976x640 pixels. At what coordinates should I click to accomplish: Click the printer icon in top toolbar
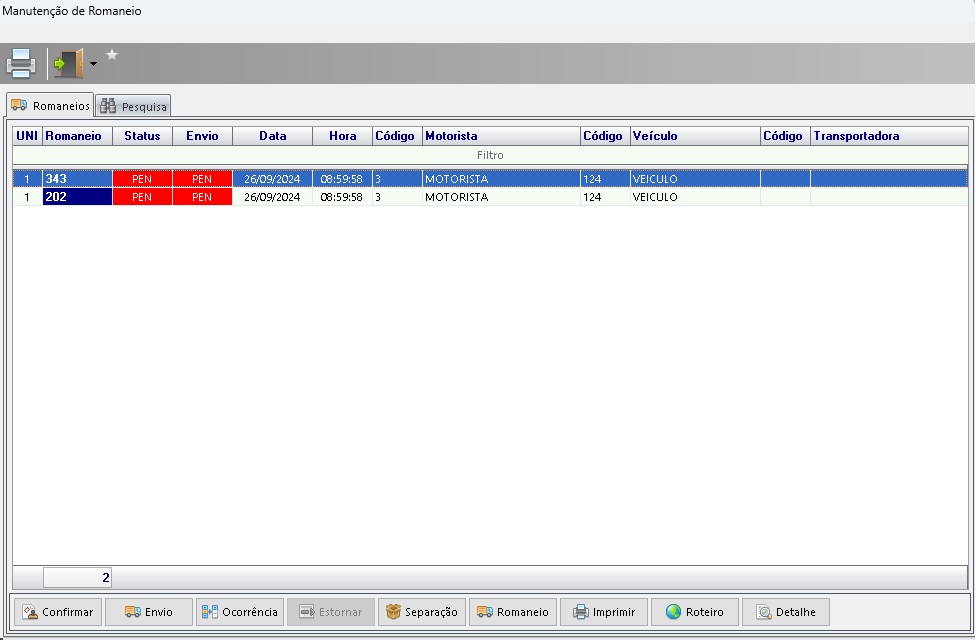point(21,63)
